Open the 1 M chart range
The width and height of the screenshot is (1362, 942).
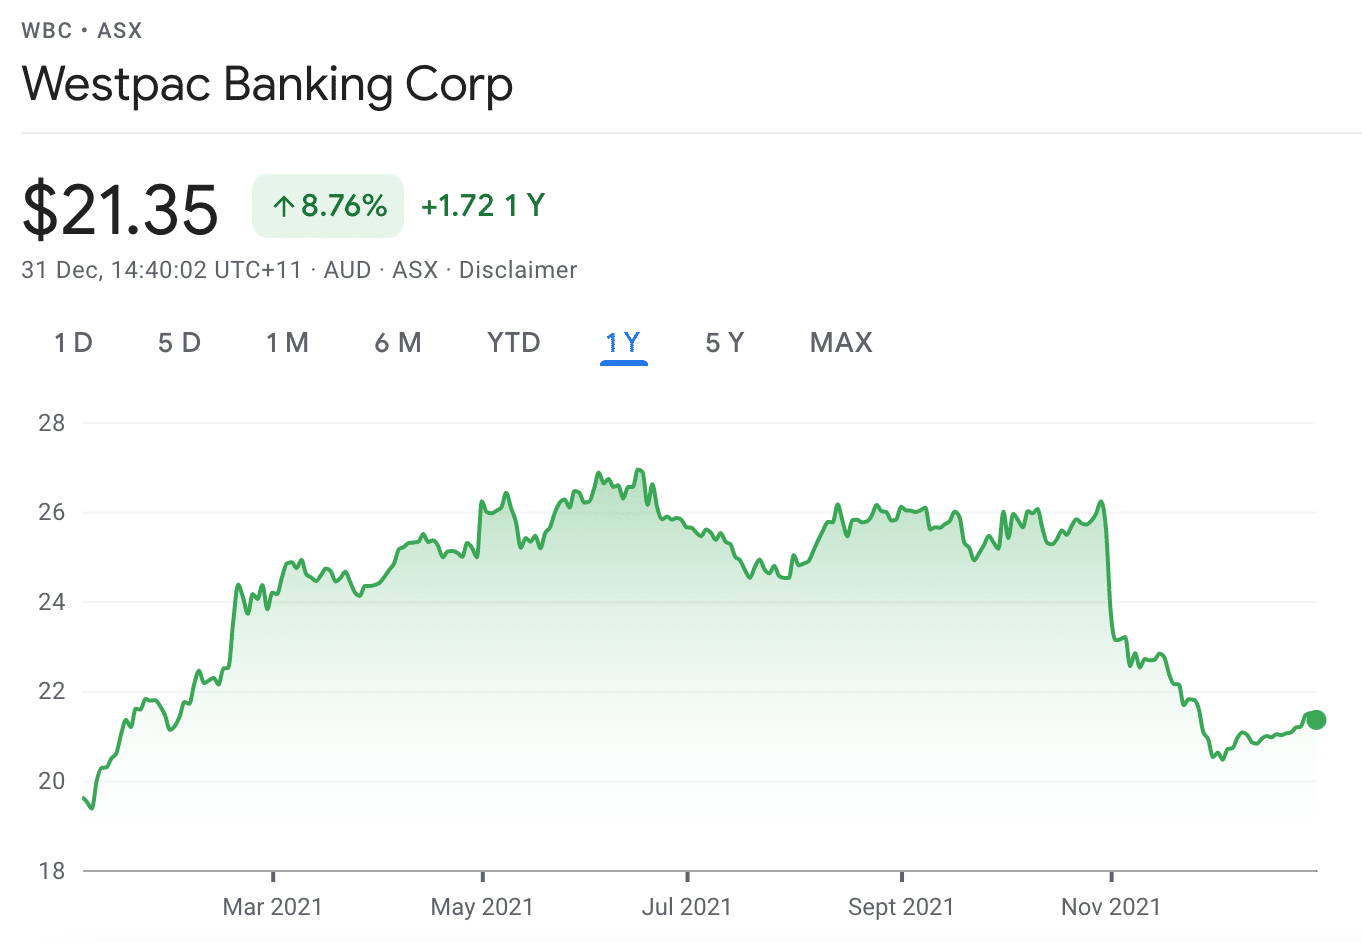click(x=288, y=343)
